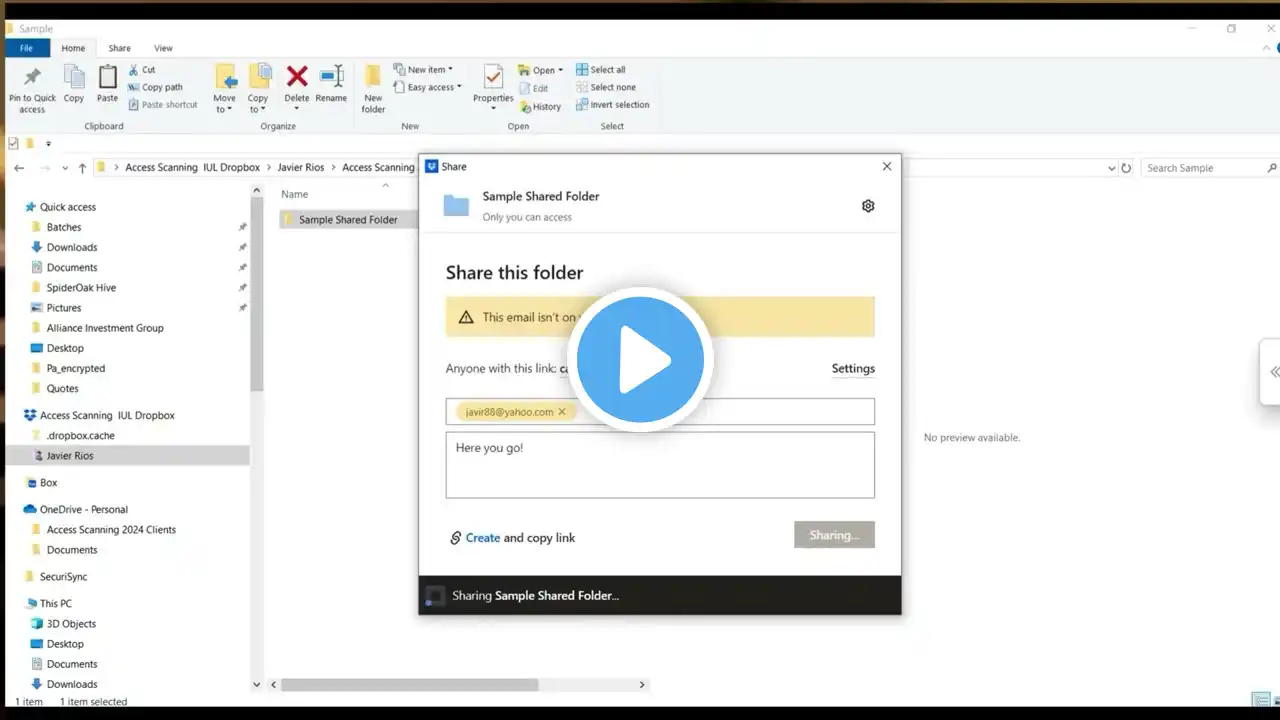Cut the selected item with the scissors

click(142, 70)
